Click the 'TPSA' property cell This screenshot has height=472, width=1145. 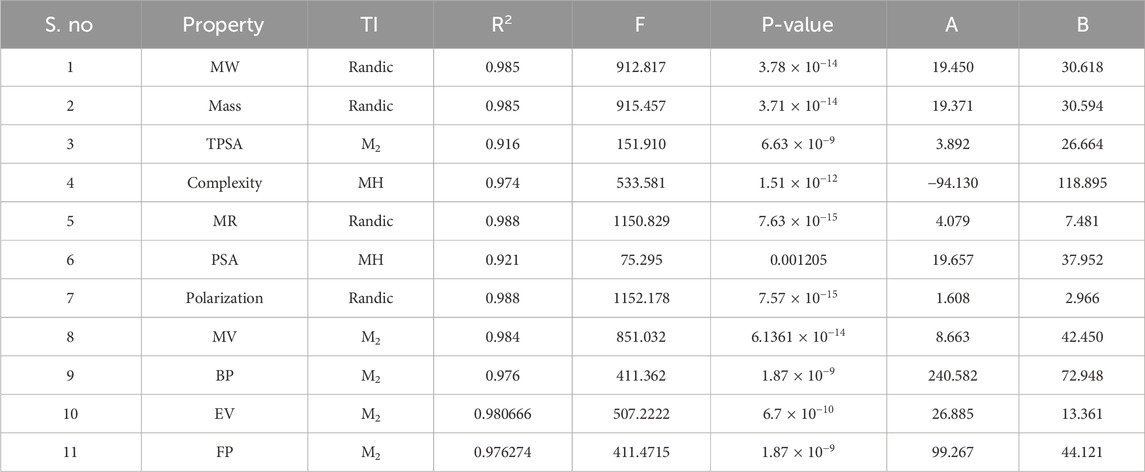pos(222,145)
